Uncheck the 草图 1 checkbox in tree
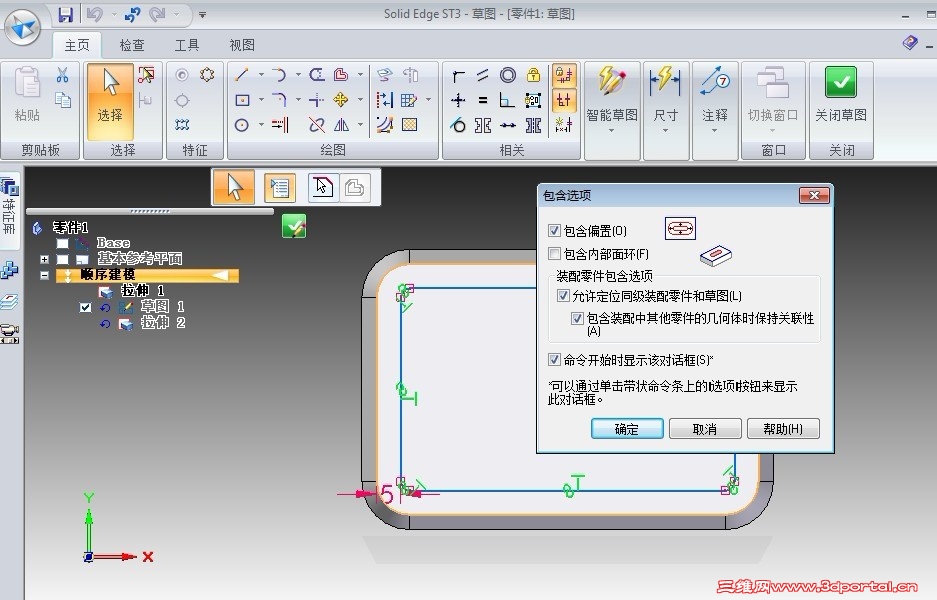Viewport: 937px width, 600px height. click(85, 307)
